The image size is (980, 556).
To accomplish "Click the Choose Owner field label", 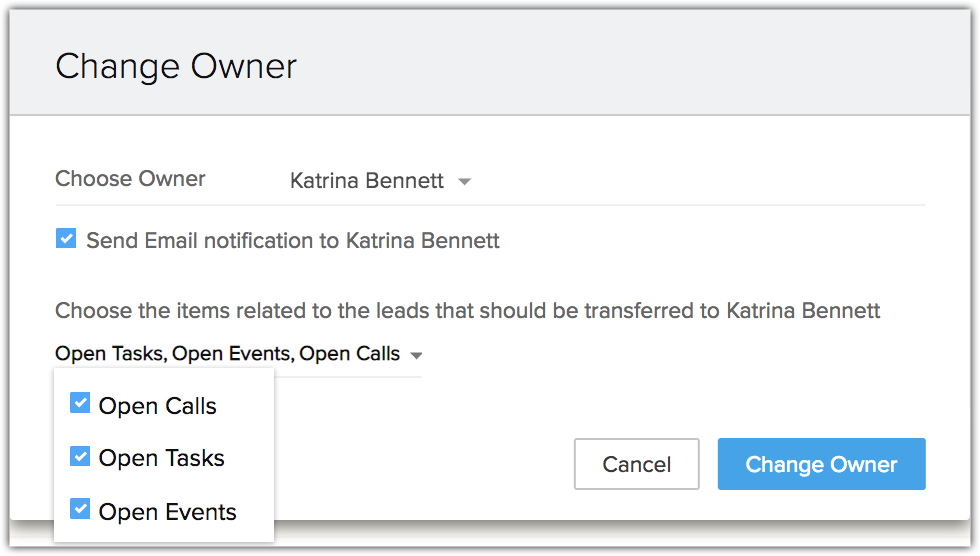I will [130, 179].
